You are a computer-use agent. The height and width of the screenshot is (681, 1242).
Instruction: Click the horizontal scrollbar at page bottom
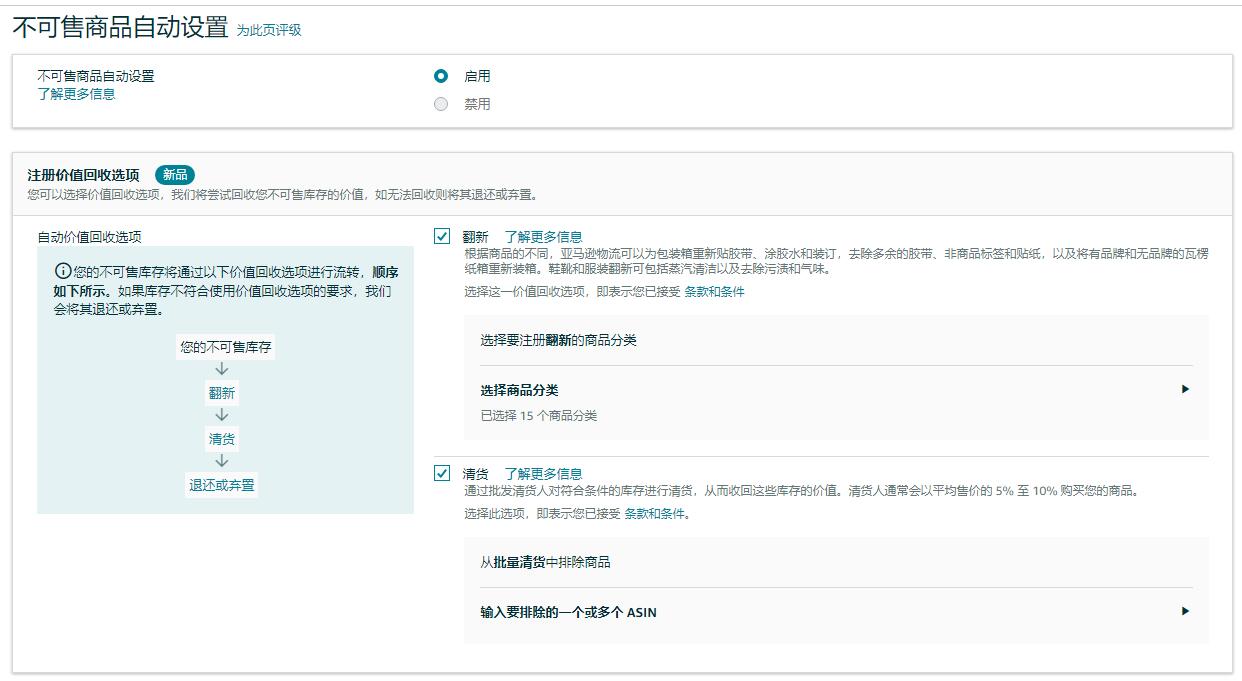[x=620, y=676]
